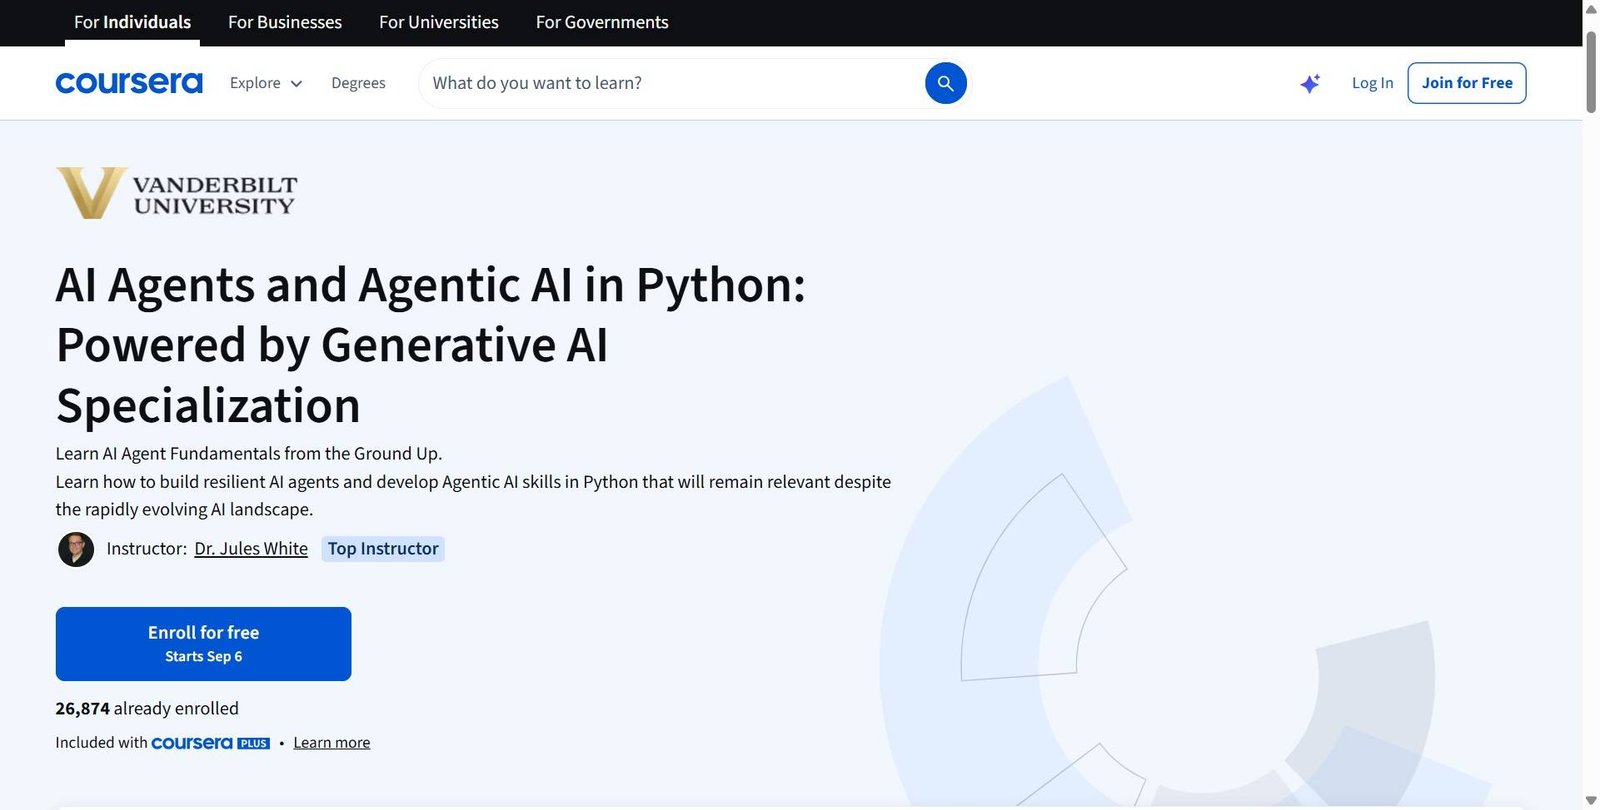1600x810 pixels.
Task: Click the Vanderbilt University logo
Action: 177,193
